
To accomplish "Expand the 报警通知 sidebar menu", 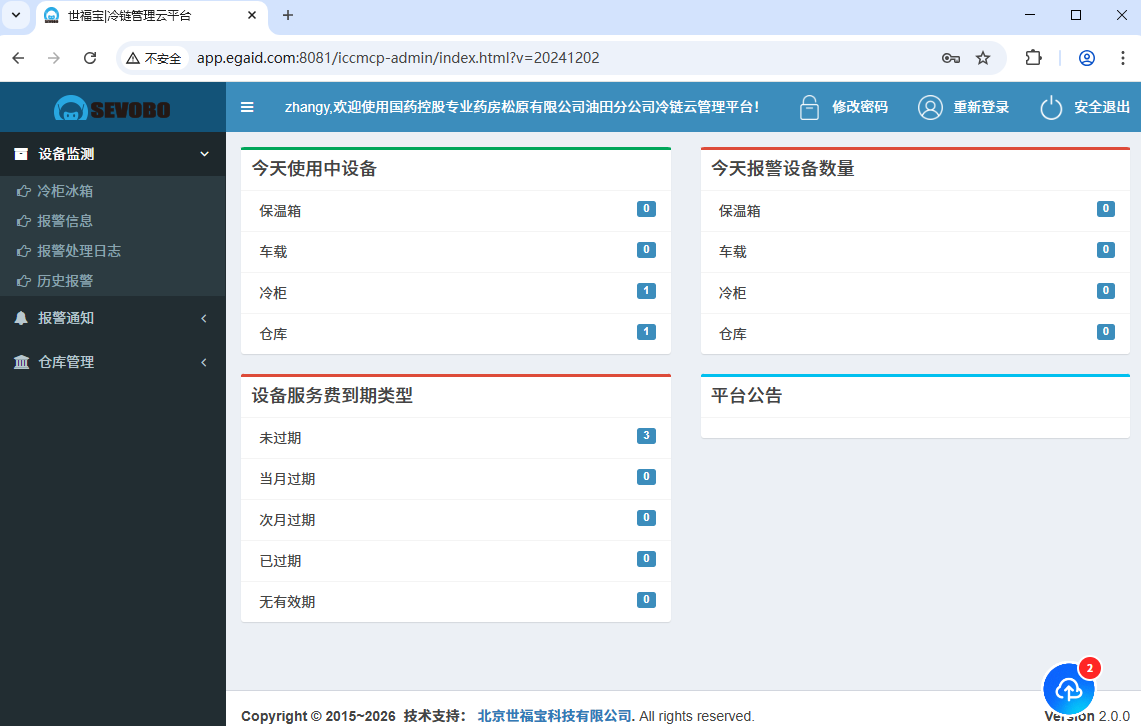I will 112,318.
